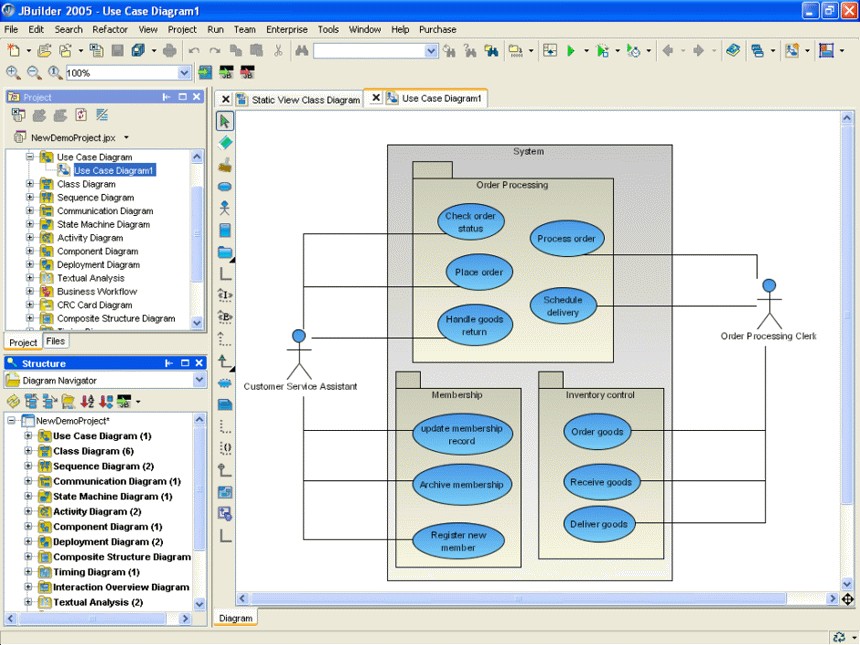Screen dimensions: 860x645
Task: Select the Process order use case ellipse
Action: (x=567, y=239)
